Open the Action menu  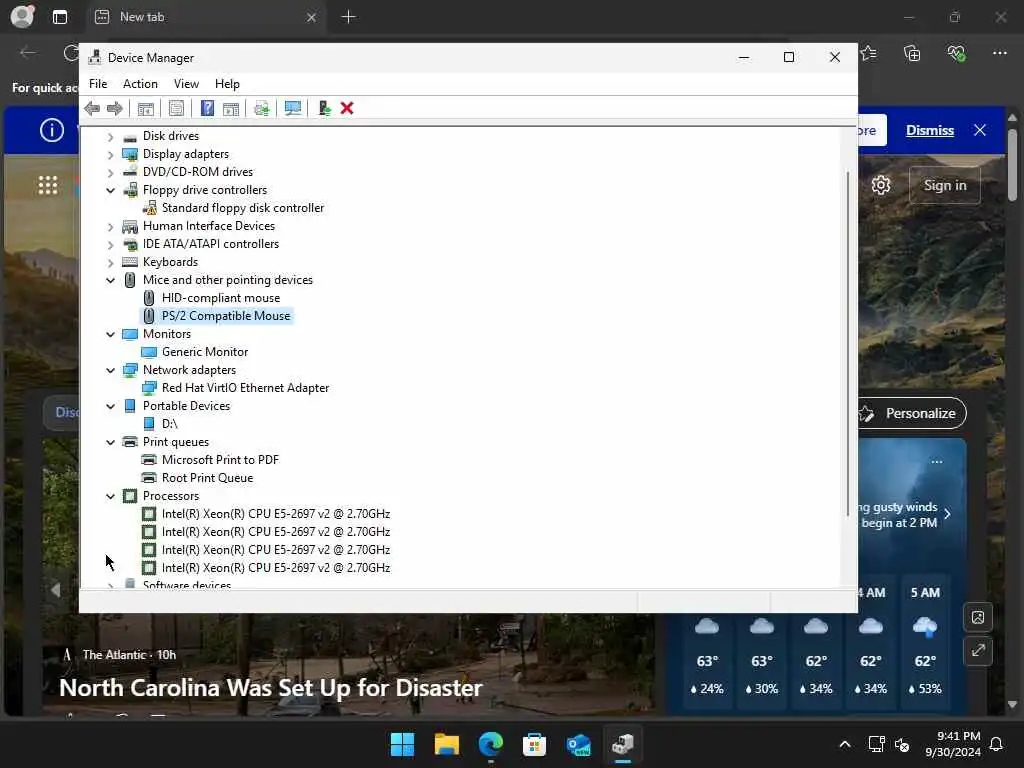tap(140, 84)
